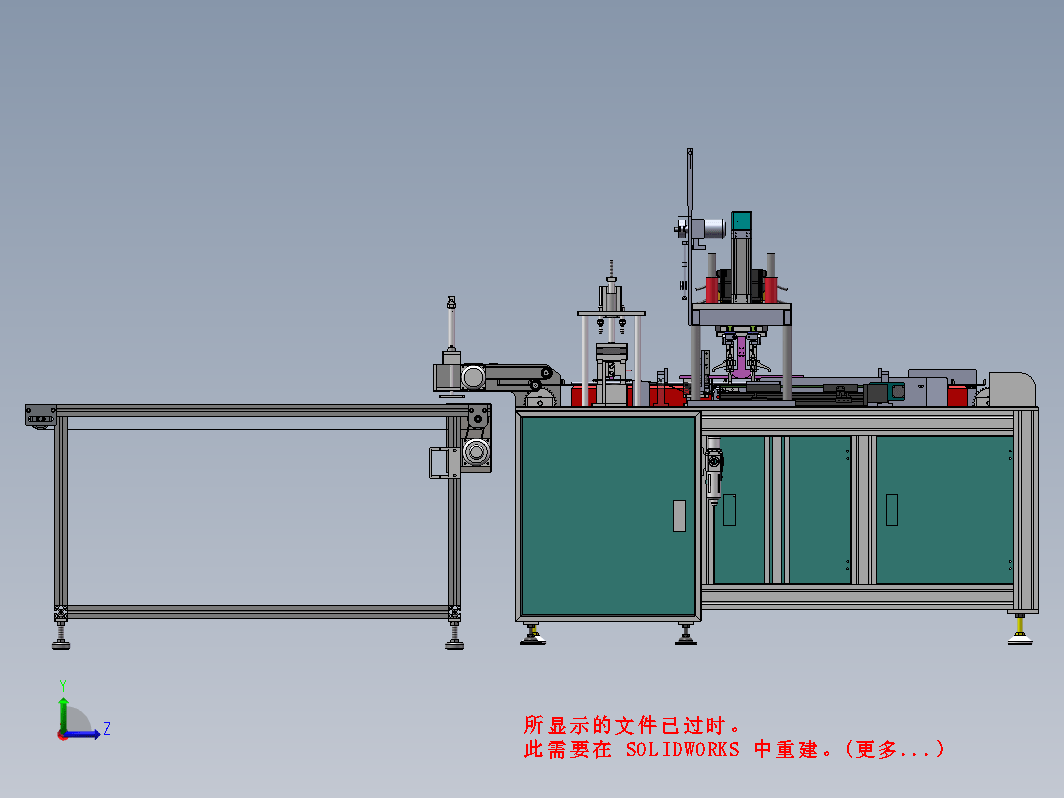
Task: Click the rightmost green cabinet panel
Action: point(944,510)
